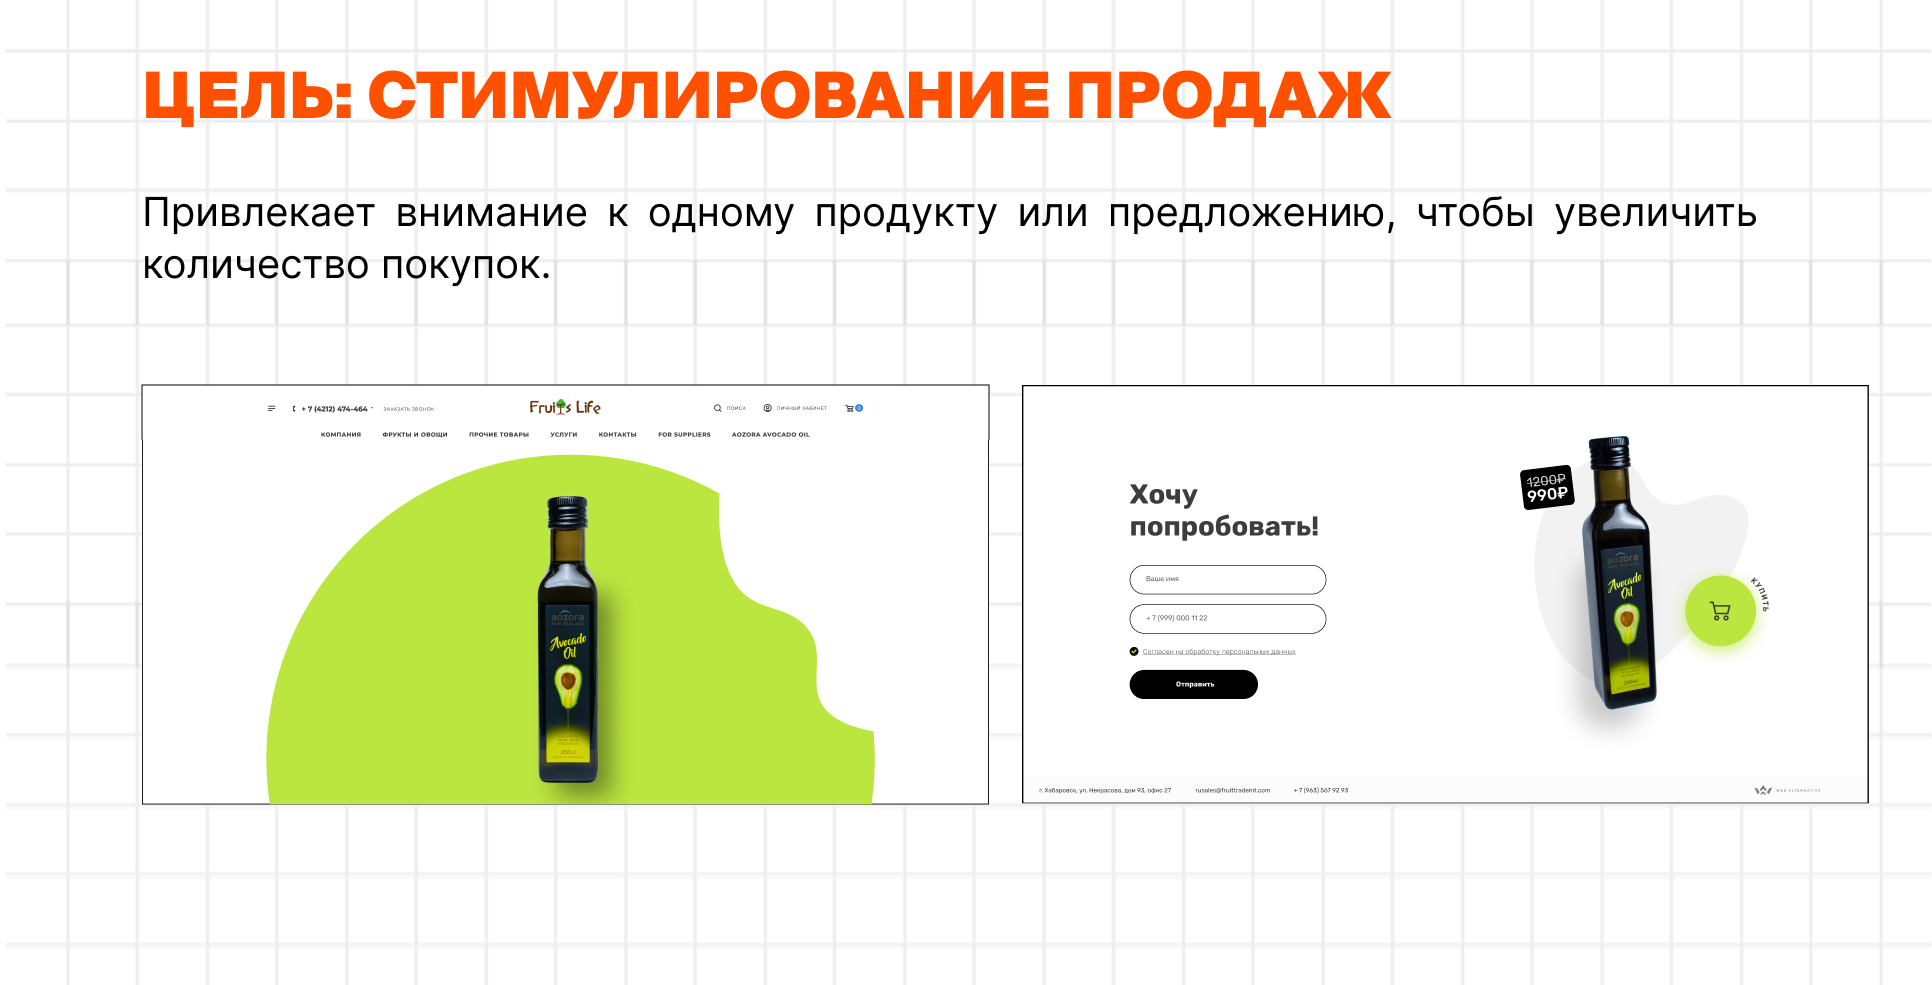Focus the phone number input field
The width and height of the screenshot is (1932, 985).
click(x=1228, y=619)
